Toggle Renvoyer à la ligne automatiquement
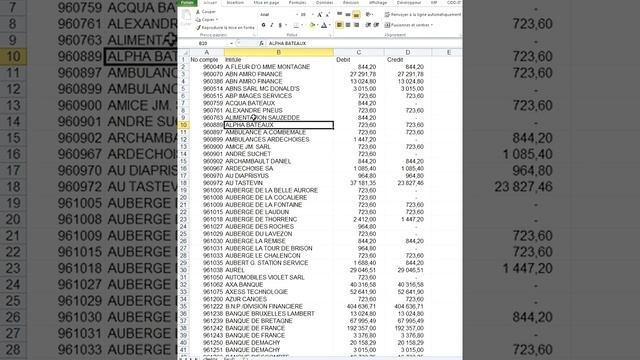The height and width of the screenshot is (360, 640). (x=423, y=15)
